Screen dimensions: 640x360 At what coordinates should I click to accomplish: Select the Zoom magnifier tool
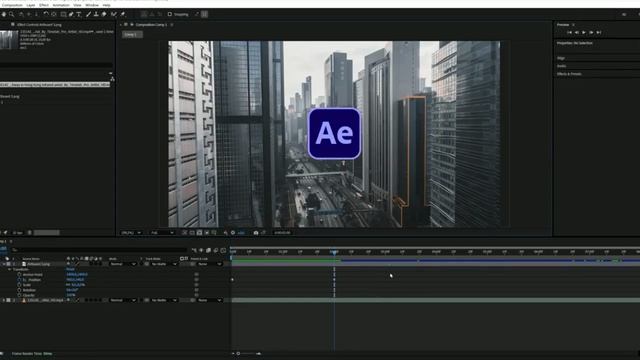coord(12,14)
